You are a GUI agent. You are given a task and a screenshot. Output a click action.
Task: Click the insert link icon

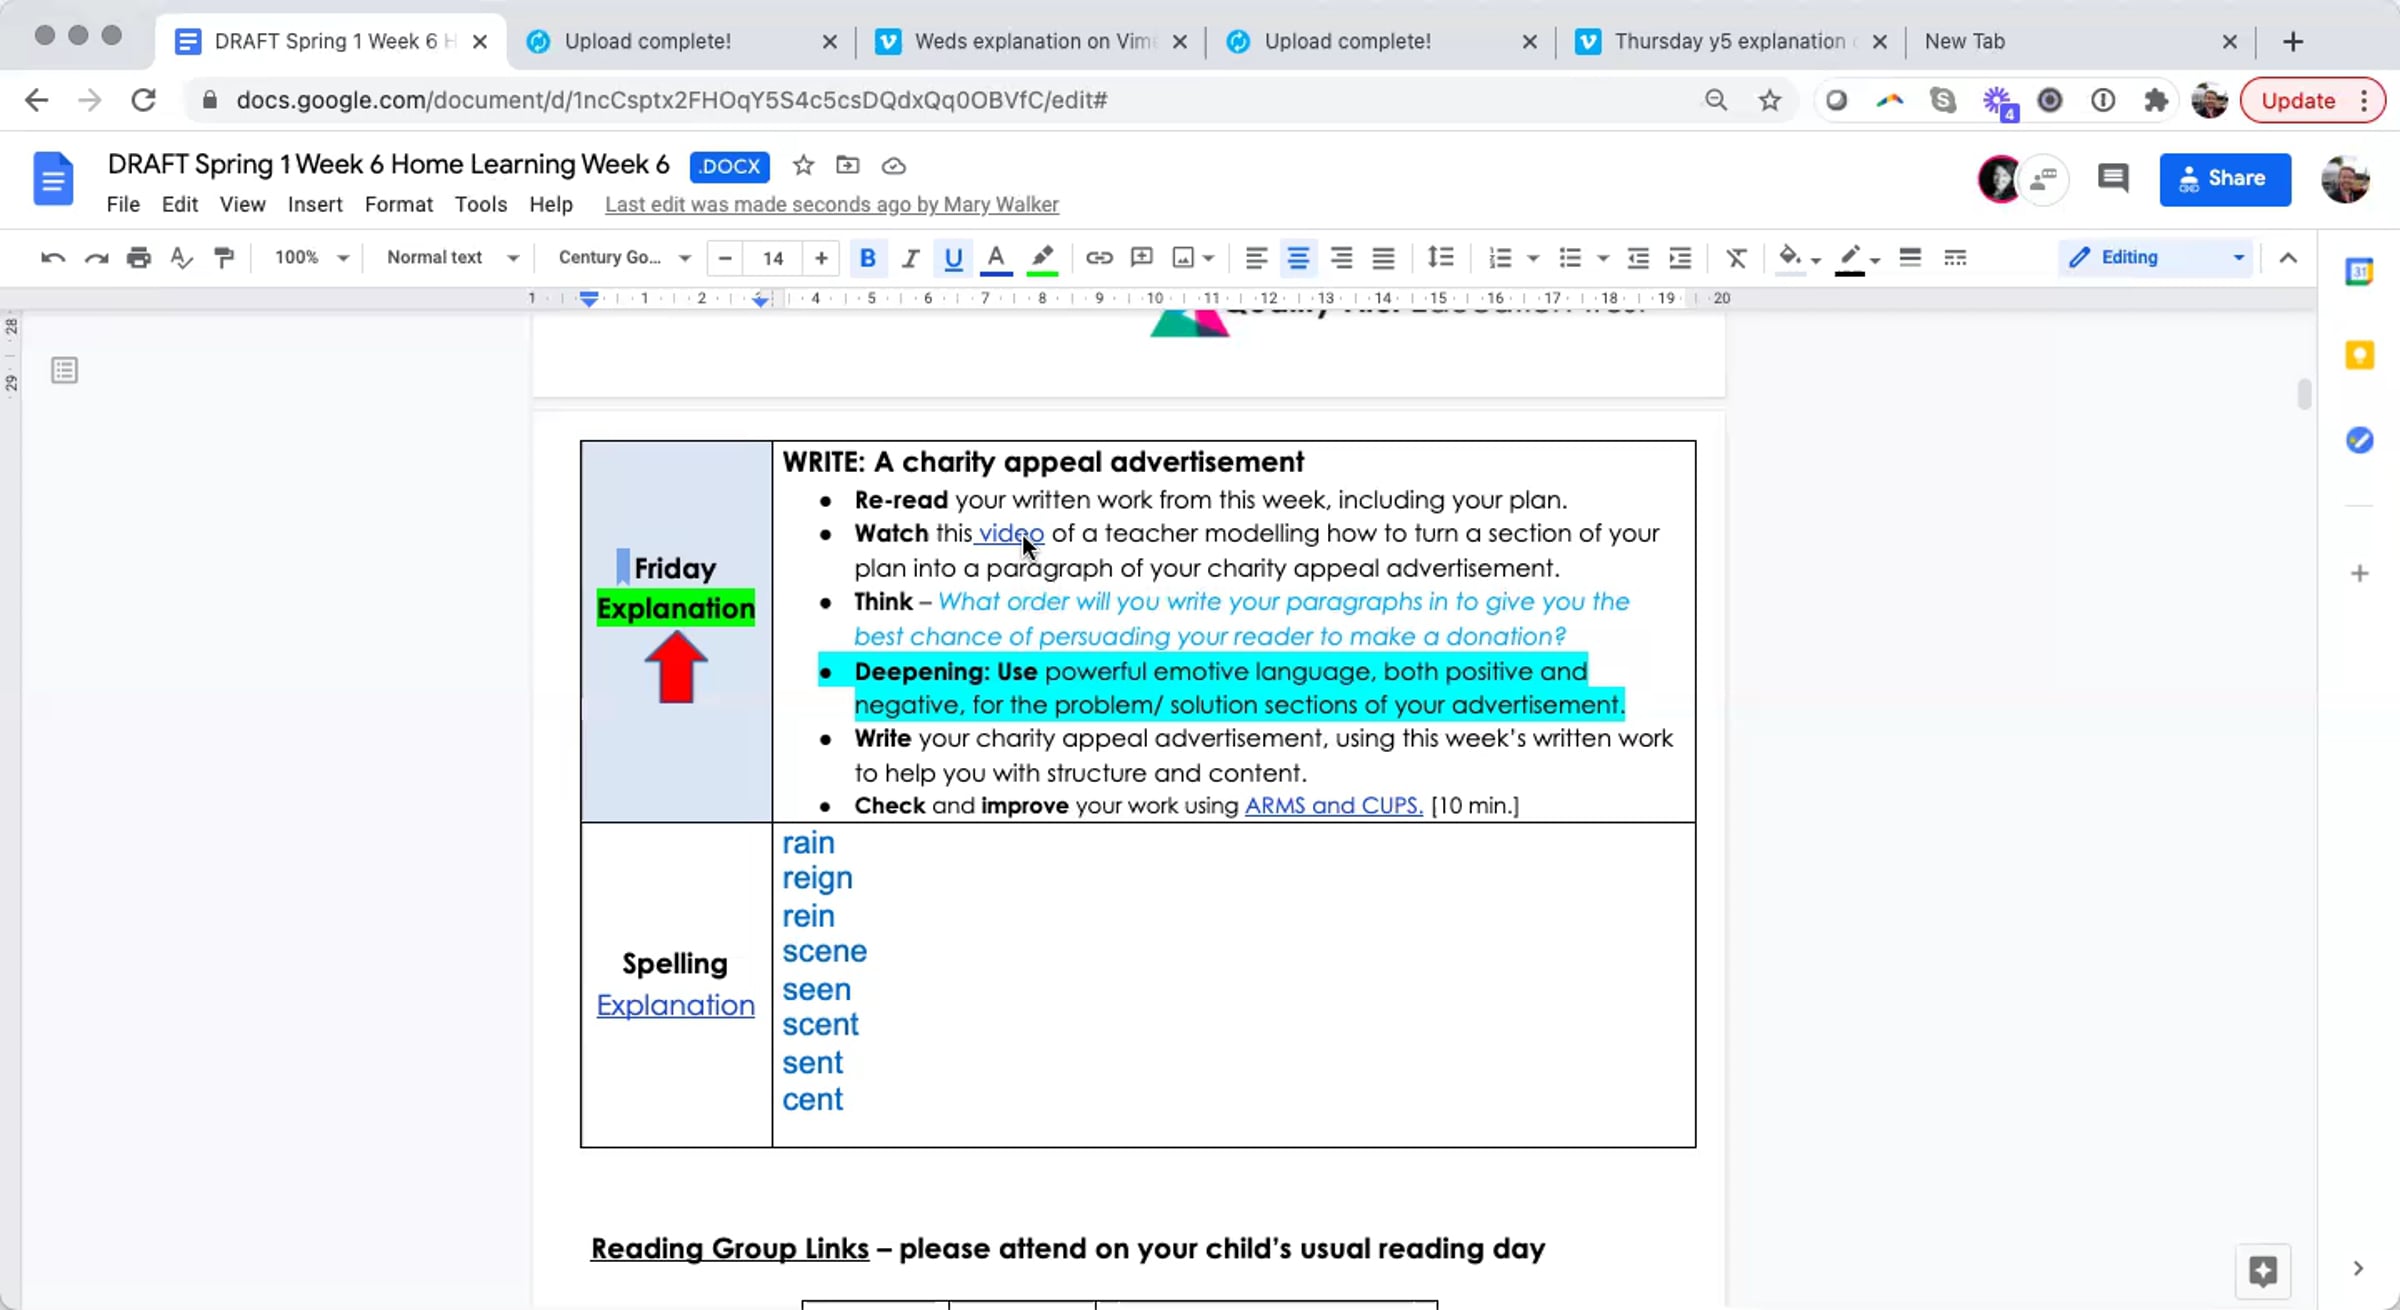[x=1099, y=258]
